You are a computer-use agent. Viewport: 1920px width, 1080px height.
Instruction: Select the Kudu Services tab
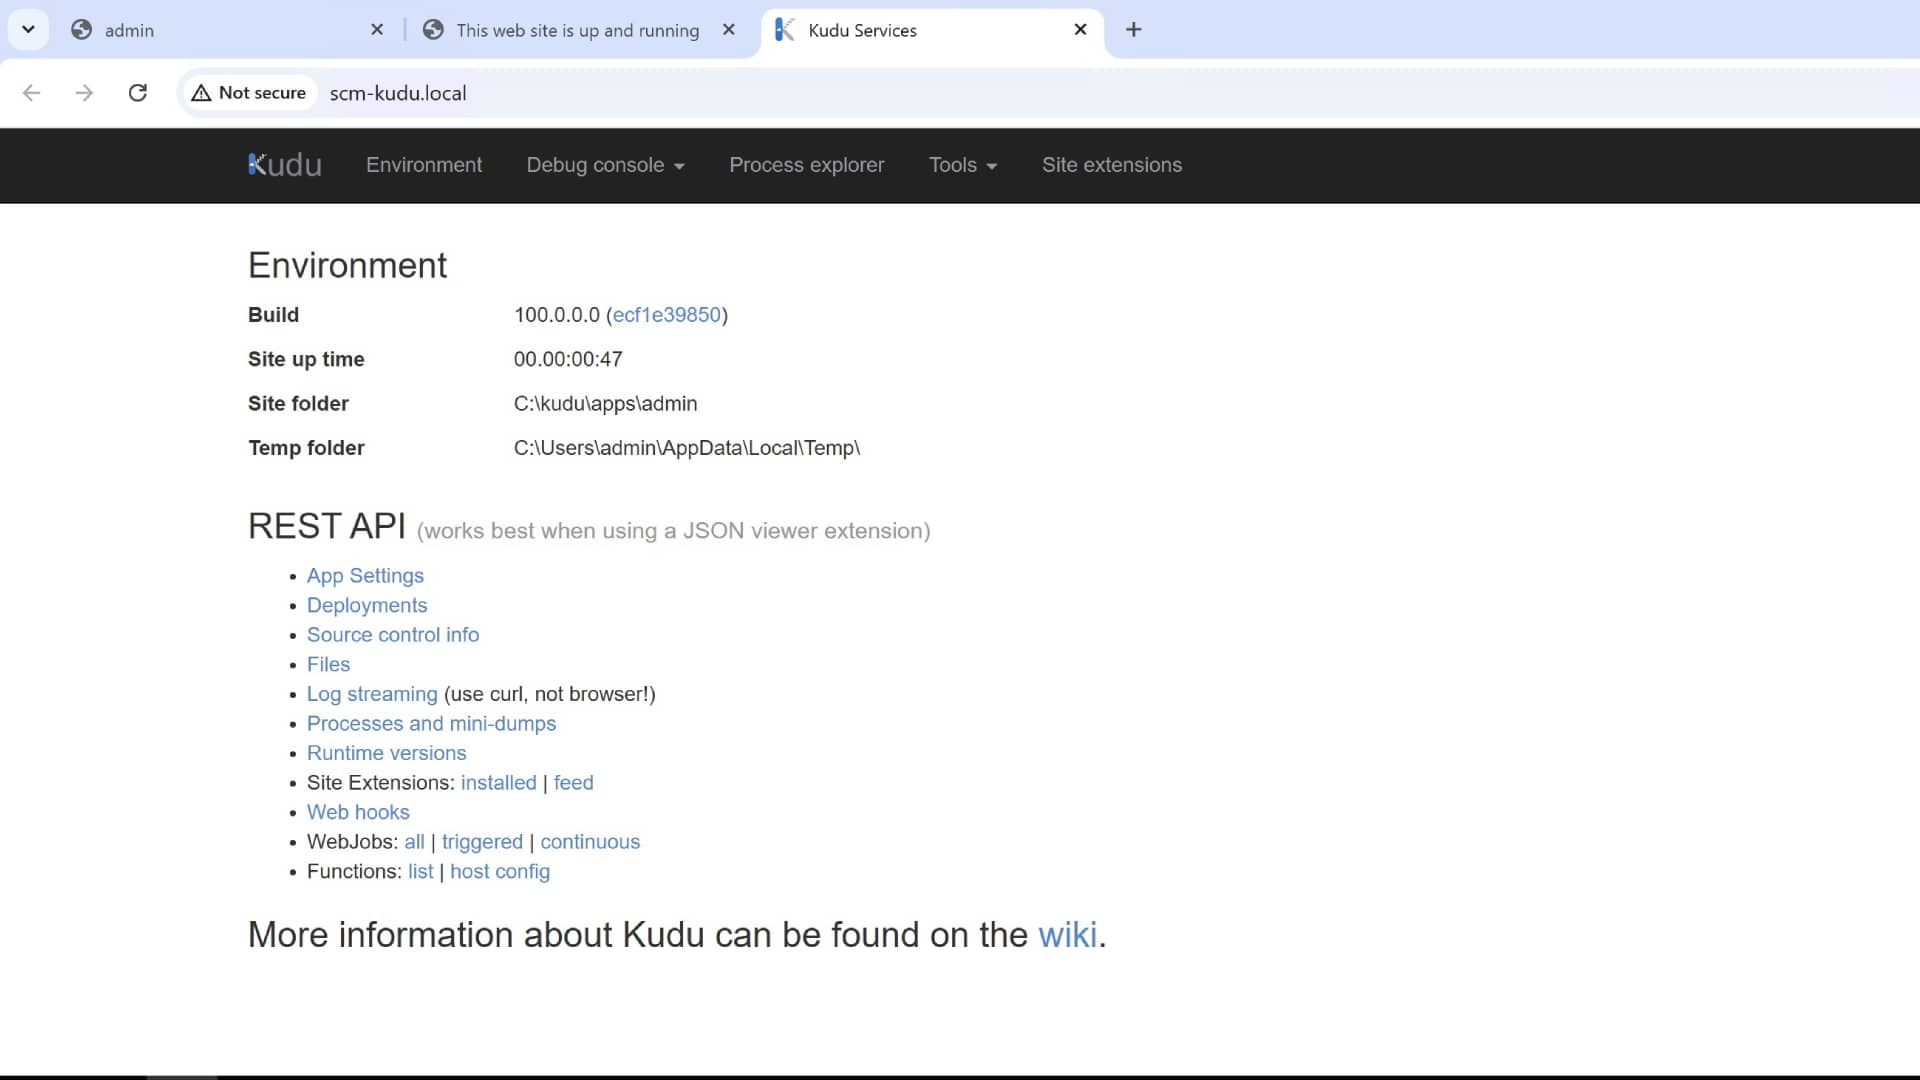coord(930,30)
